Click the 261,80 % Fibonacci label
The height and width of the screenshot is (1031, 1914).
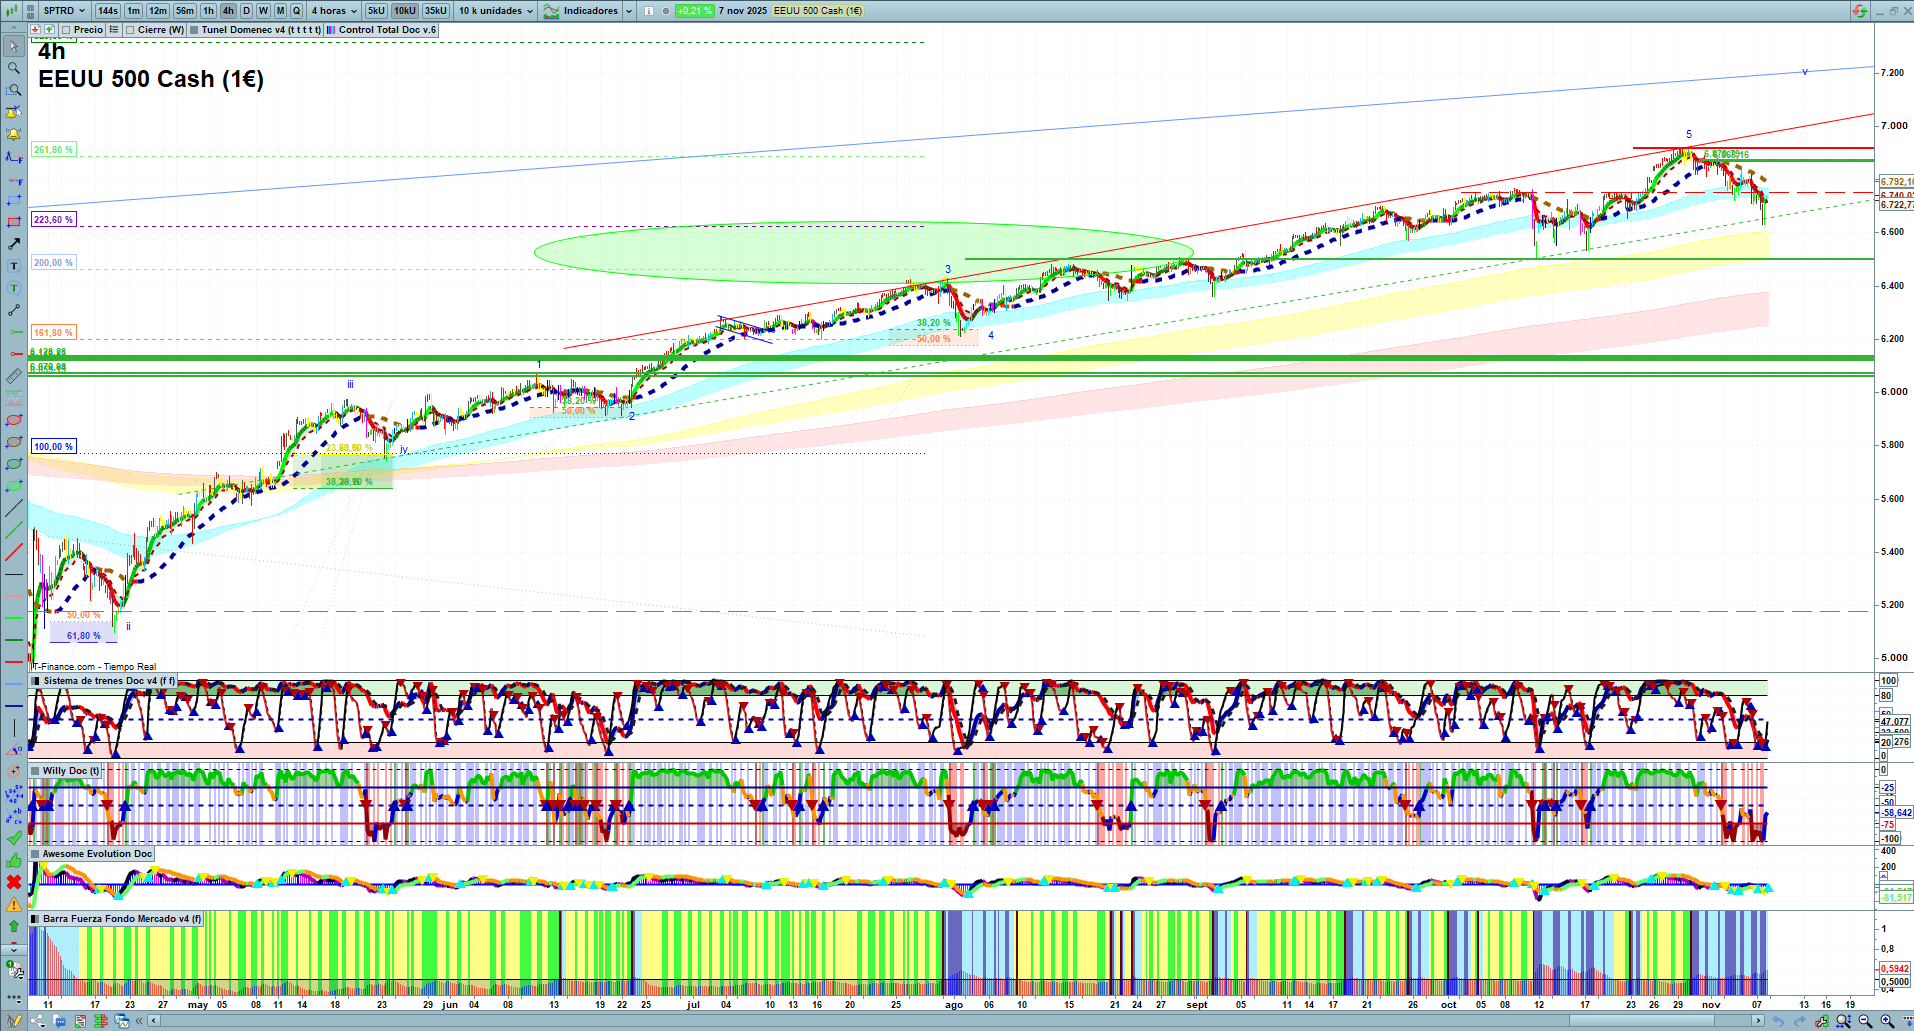[x=54, y=150]
